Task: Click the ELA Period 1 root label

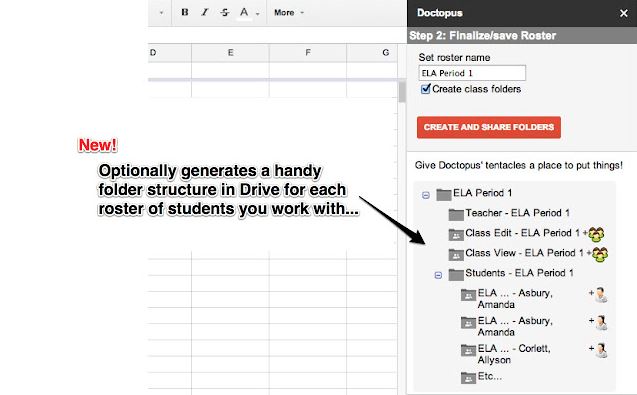Action: click(x=483, y=193)
